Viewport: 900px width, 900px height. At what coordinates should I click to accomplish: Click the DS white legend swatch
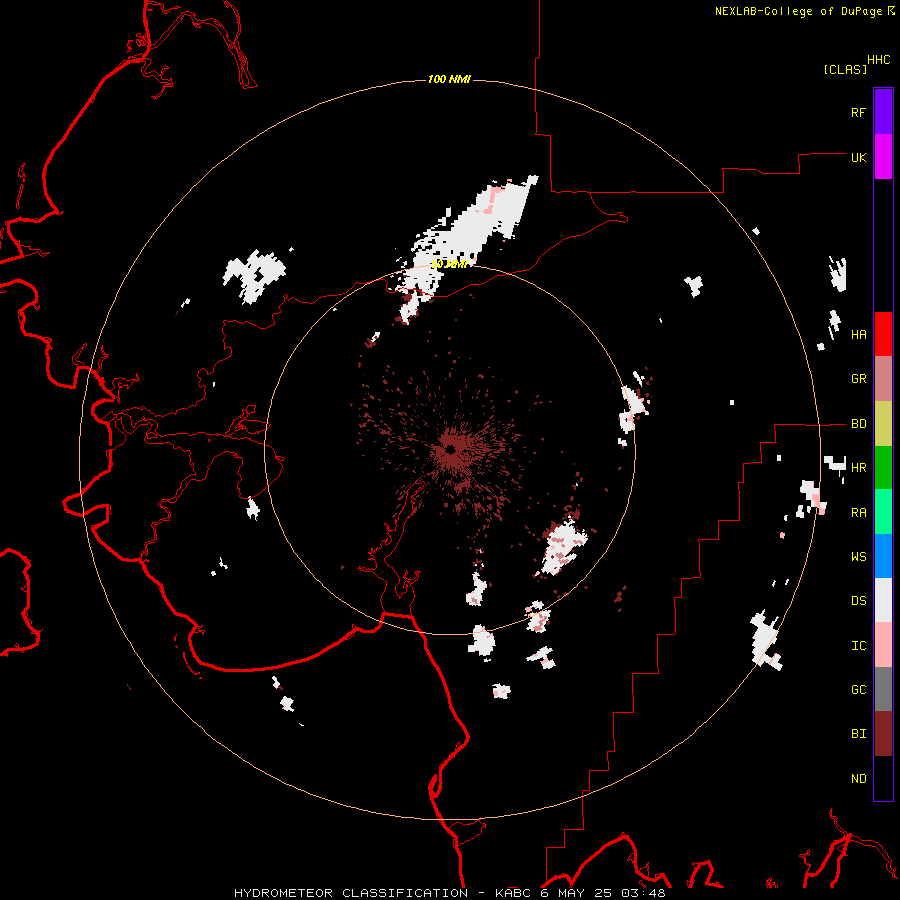[x=883, y=600]
